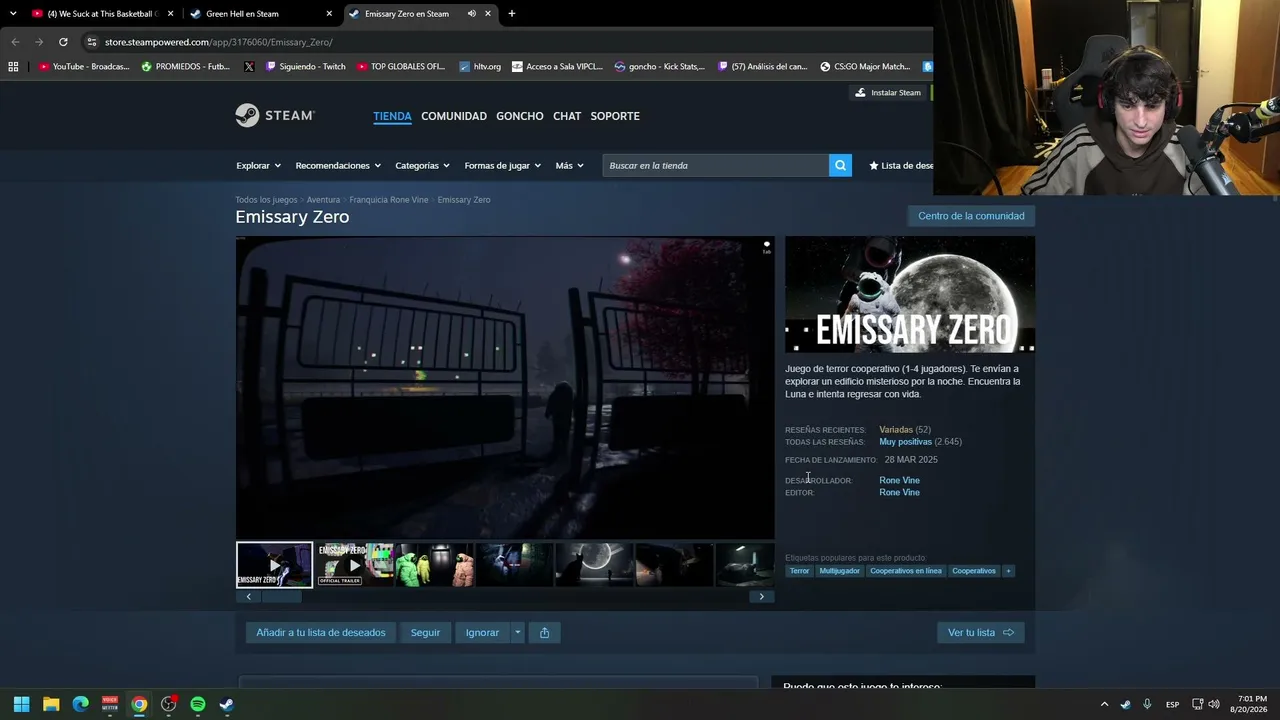Viewport: 1280px width, 720px height.
Task: Click the Ignorar button
Action: pos(482,632)
